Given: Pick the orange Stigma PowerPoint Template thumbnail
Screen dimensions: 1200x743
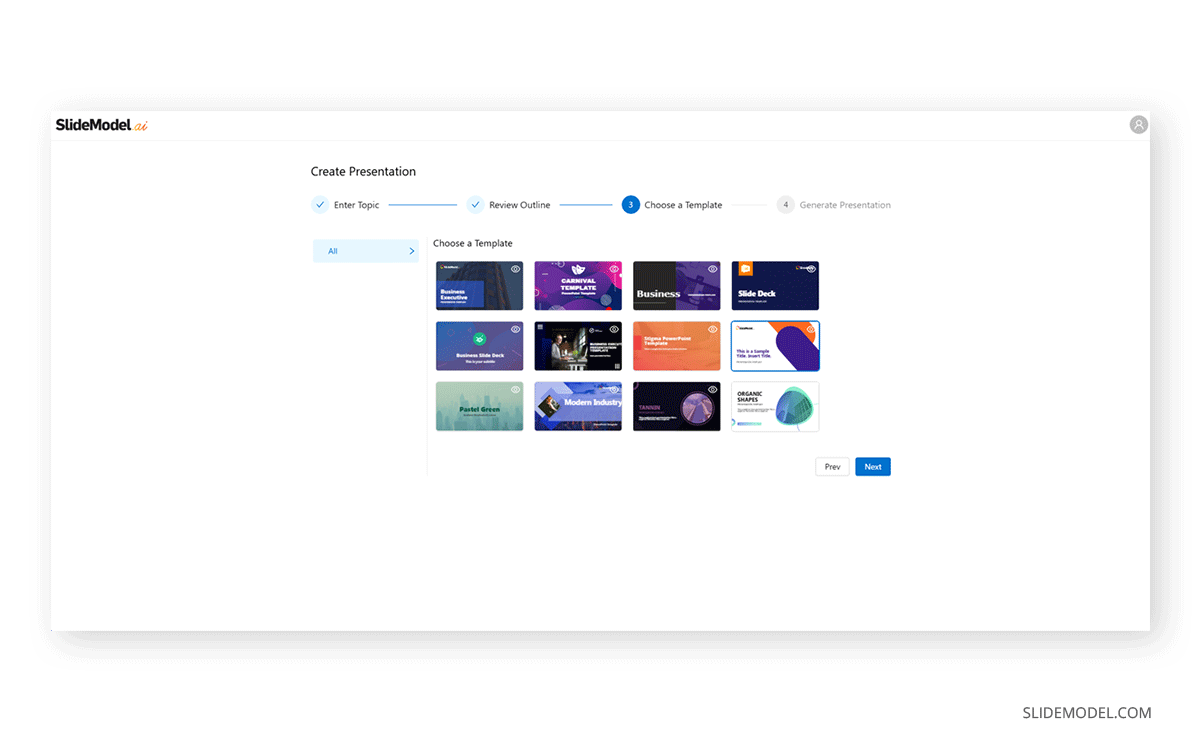Looking at the screenshot, I should tap(676, 346).
